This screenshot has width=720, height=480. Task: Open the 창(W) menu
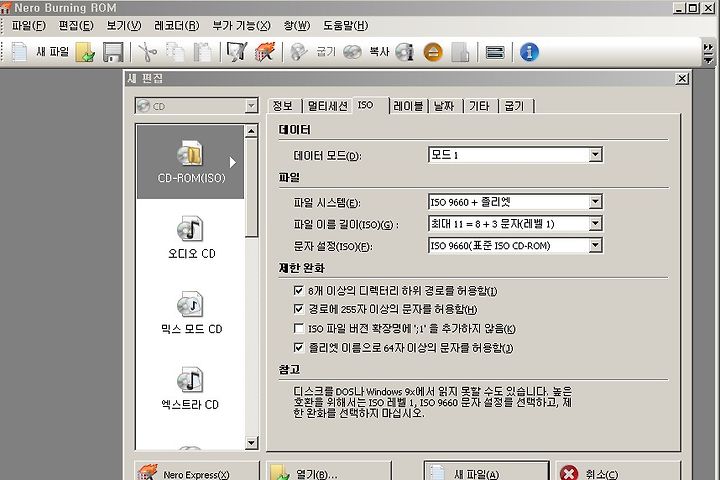click(297, 26)
